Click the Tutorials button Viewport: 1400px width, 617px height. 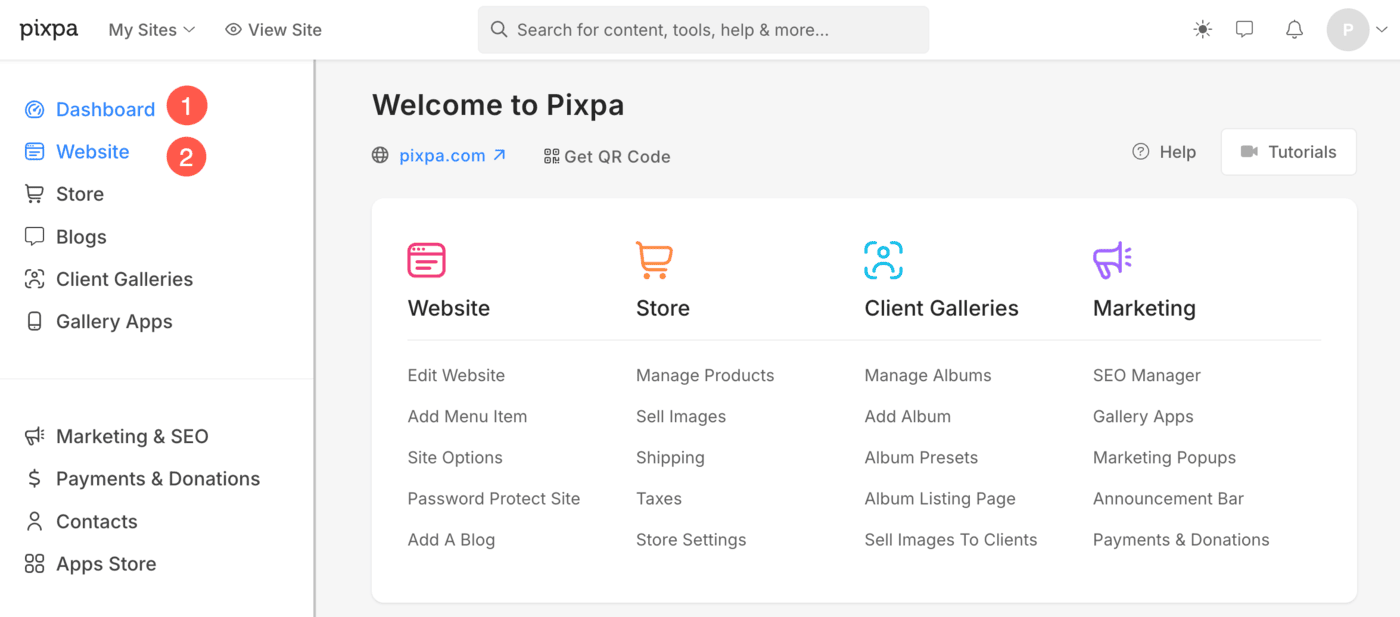click(1288, 152)
